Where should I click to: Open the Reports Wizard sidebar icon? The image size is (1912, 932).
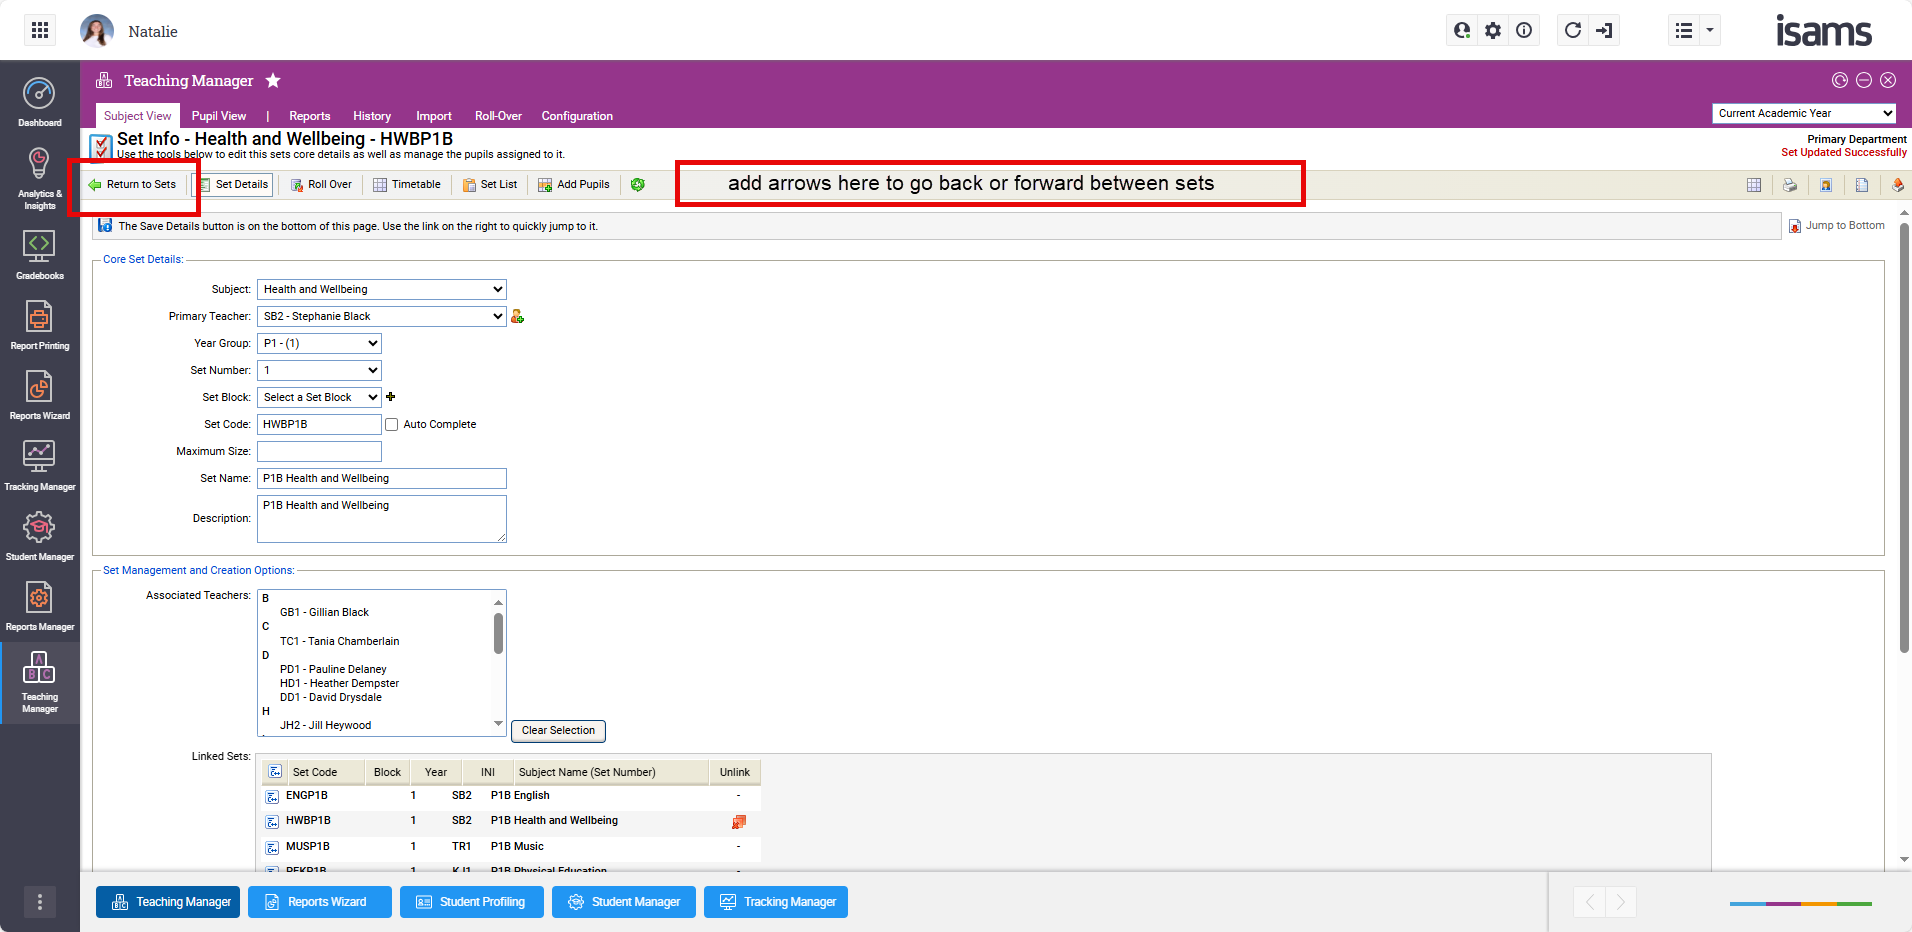(x=39, y=394)
